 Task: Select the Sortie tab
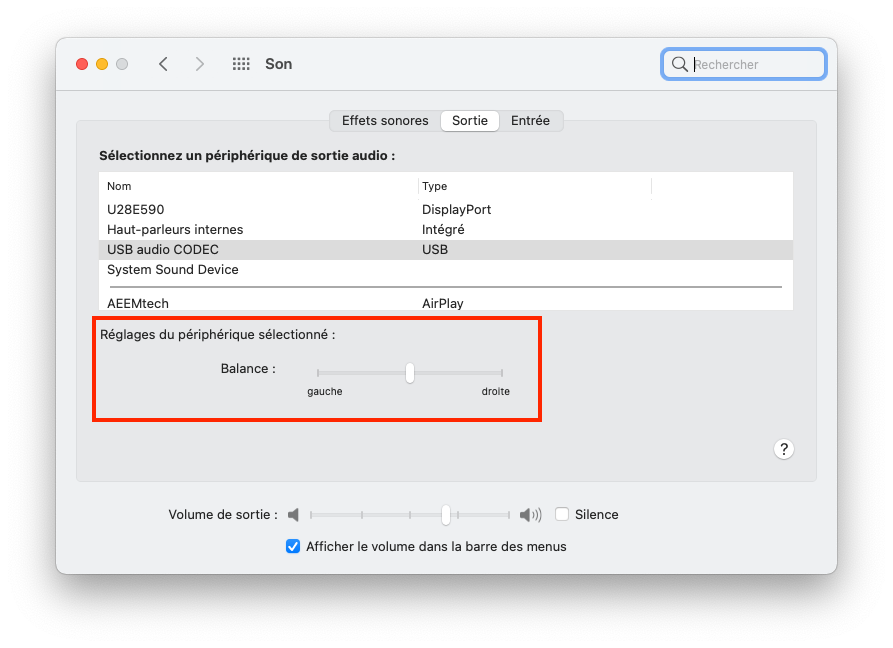469,121
